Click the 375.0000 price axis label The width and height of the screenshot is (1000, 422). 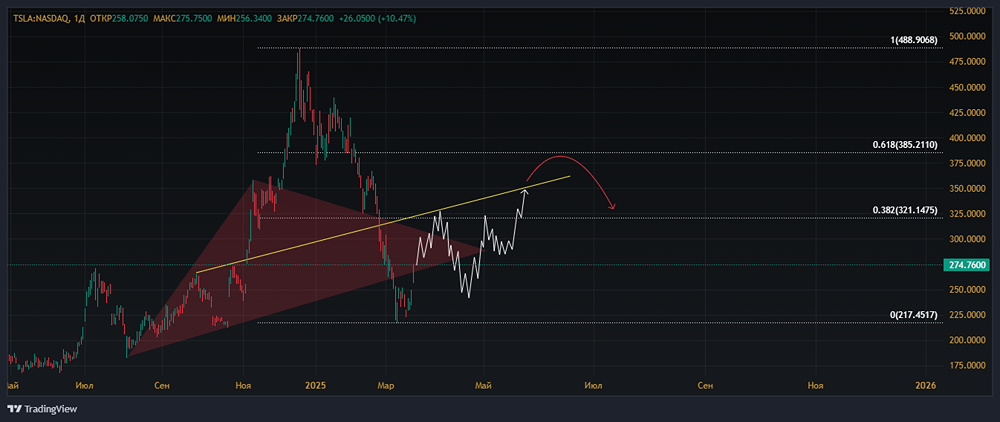967,163
